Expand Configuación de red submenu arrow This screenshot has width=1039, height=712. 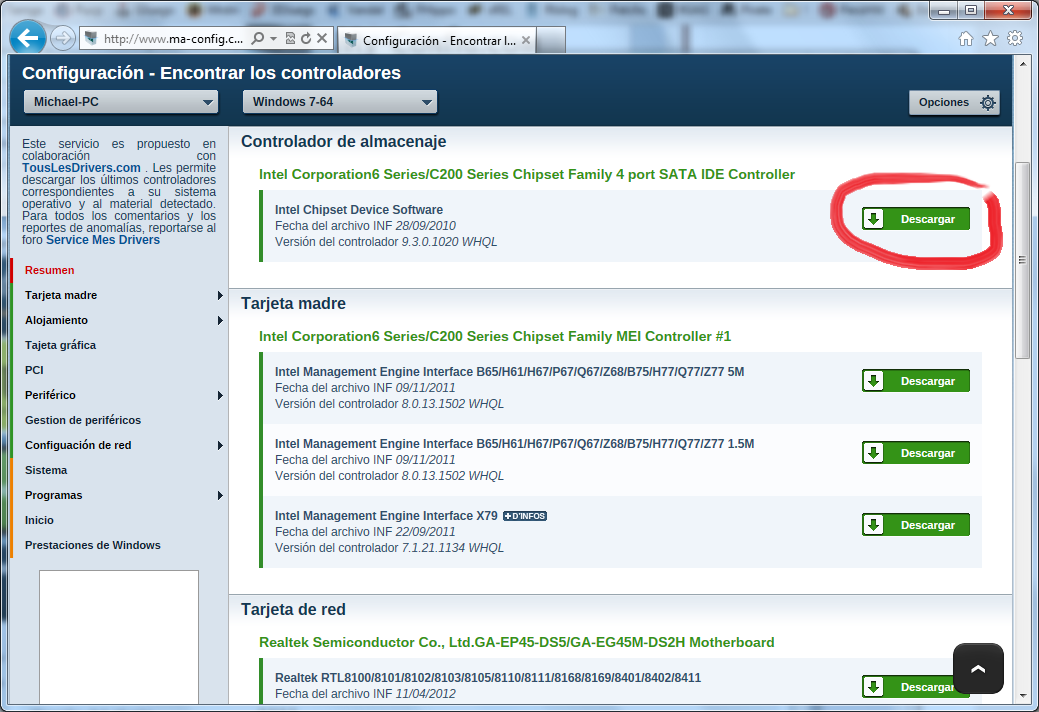click(x=220, y=445)
